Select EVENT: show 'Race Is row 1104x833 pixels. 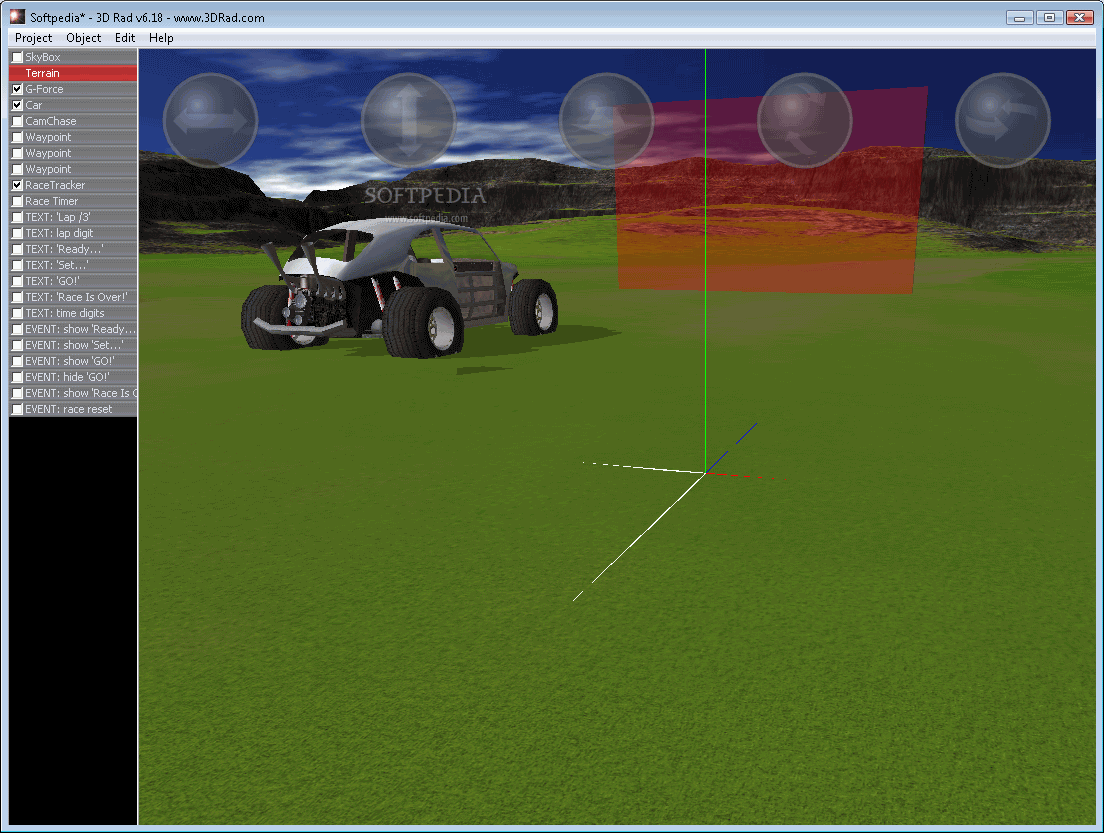click(x=73, y=394)
